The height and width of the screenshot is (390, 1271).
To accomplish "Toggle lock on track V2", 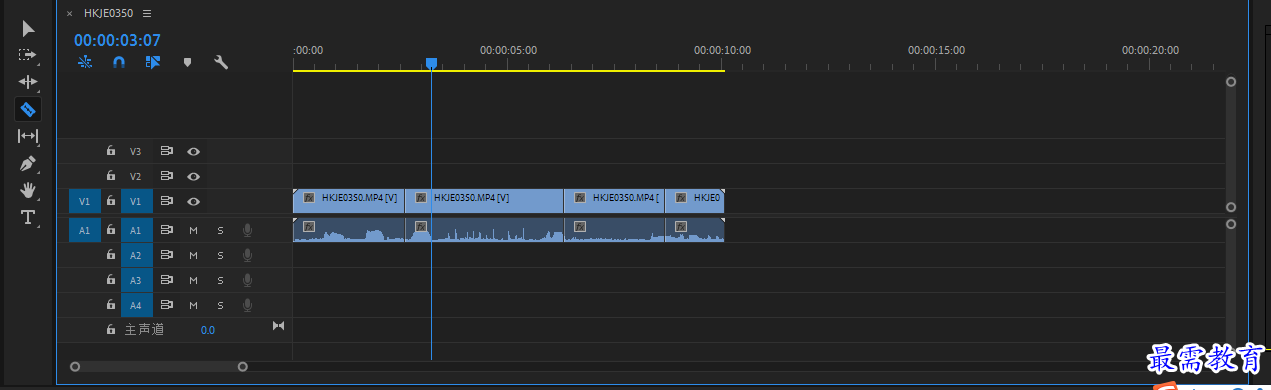I will coord(111,176).
